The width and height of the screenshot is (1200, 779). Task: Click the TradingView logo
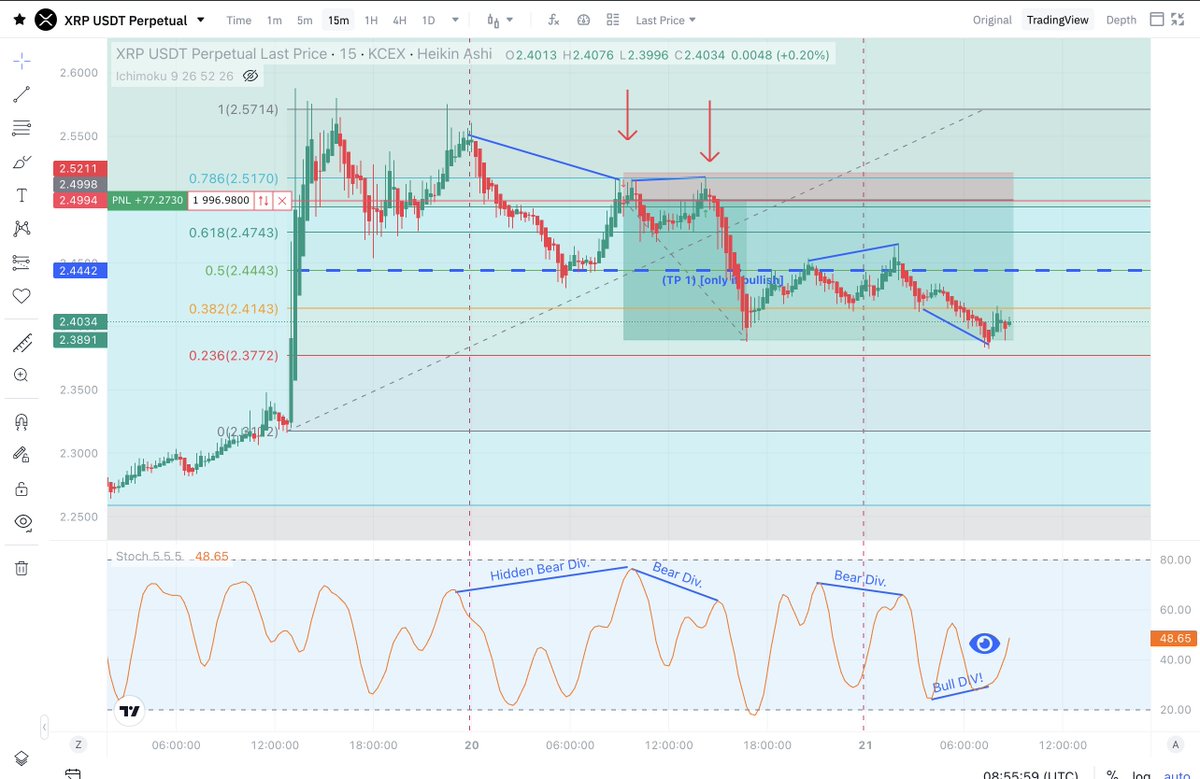(129, 711)
